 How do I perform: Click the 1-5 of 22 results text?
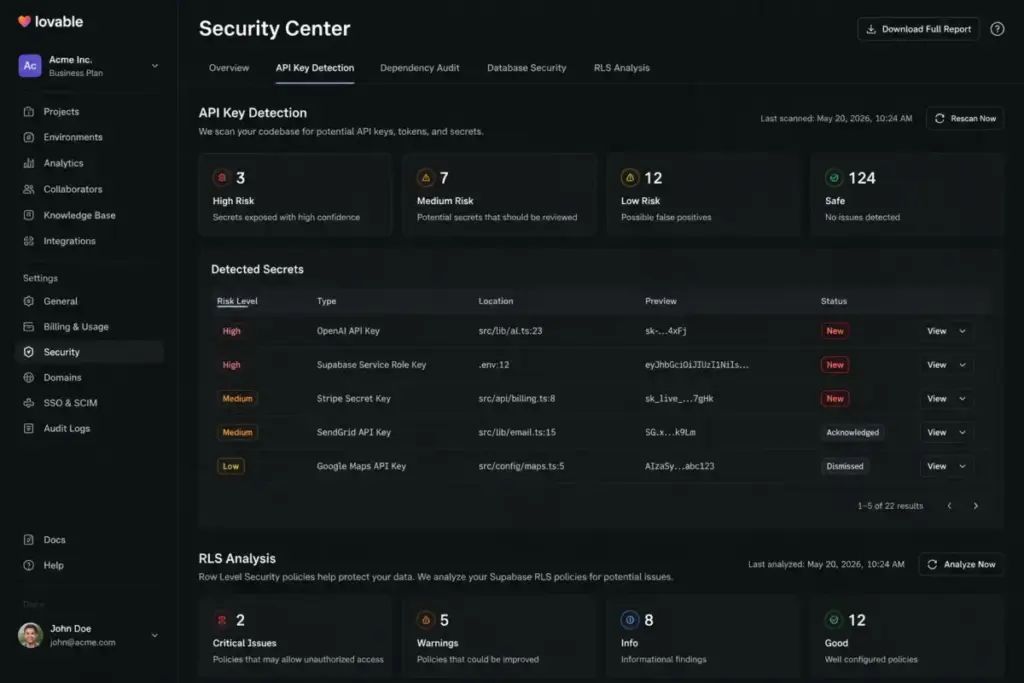pos(890,506)
